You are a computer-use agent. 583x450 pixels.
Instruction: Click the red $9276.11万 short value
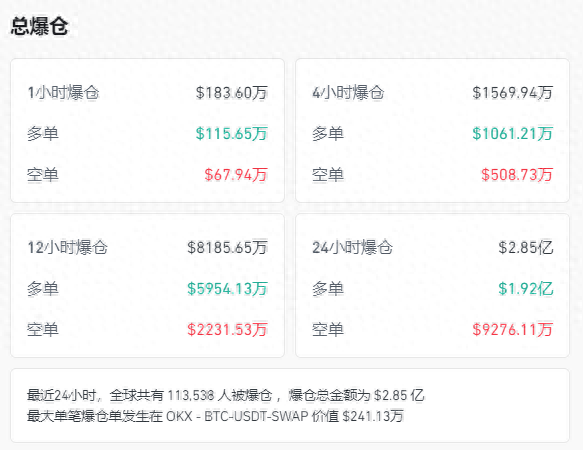[512, 329]
